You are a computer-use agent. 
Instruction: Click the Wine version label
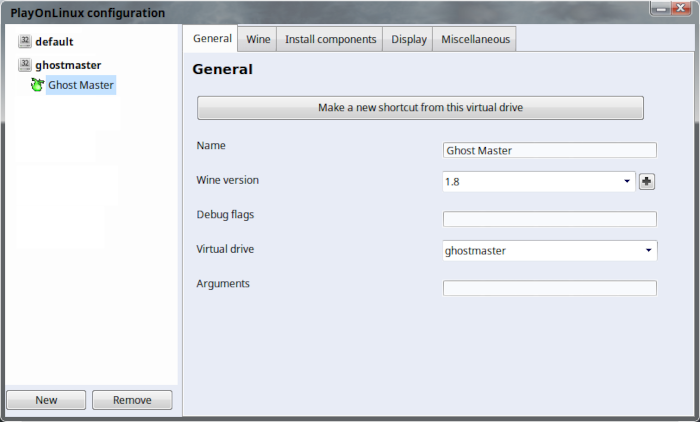tap(228, 180)
